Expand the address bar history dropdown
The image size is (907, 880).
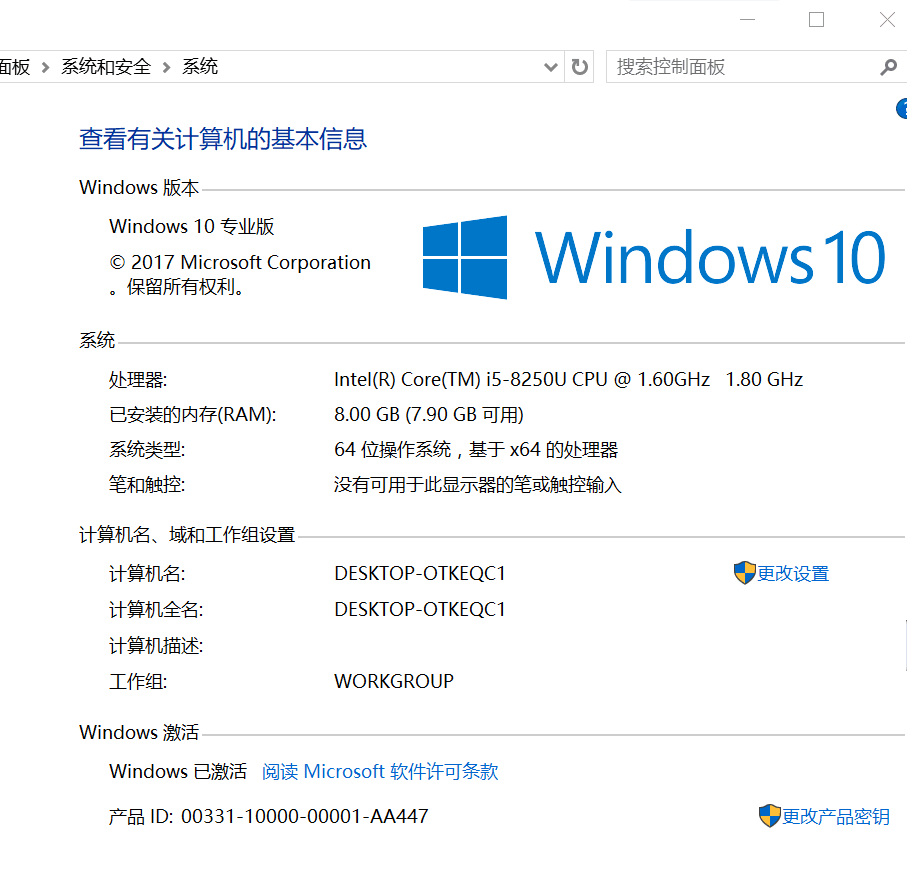[550, 67]
